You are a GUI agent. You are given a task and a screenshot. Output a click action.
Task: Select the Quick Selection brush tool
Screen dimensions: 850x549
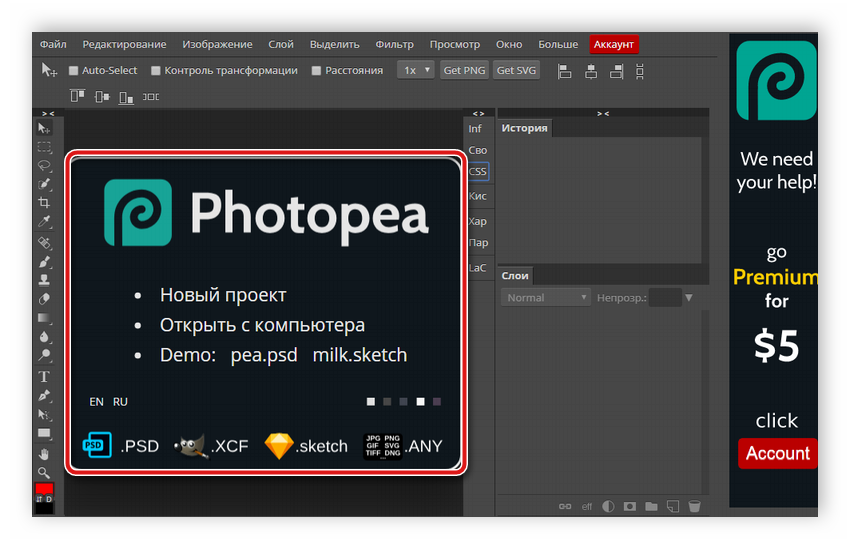tap(44, 184)
